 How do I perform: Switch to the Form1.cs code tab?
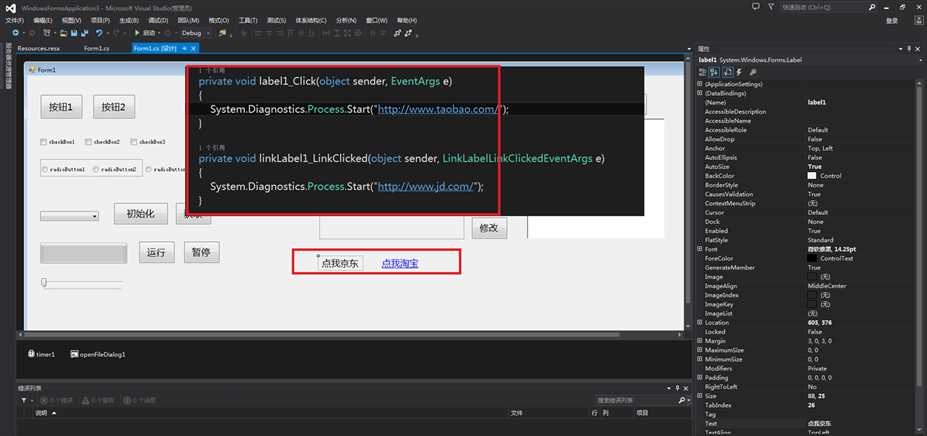[x=96, y=49]
